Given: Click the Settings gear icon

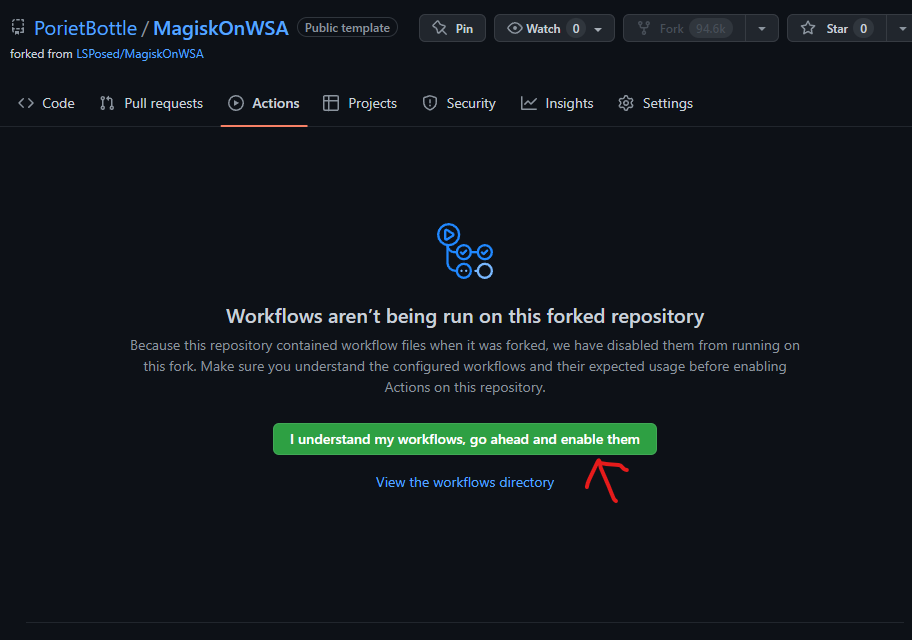Looking at the screenshot, I should (x=626, y=104).
